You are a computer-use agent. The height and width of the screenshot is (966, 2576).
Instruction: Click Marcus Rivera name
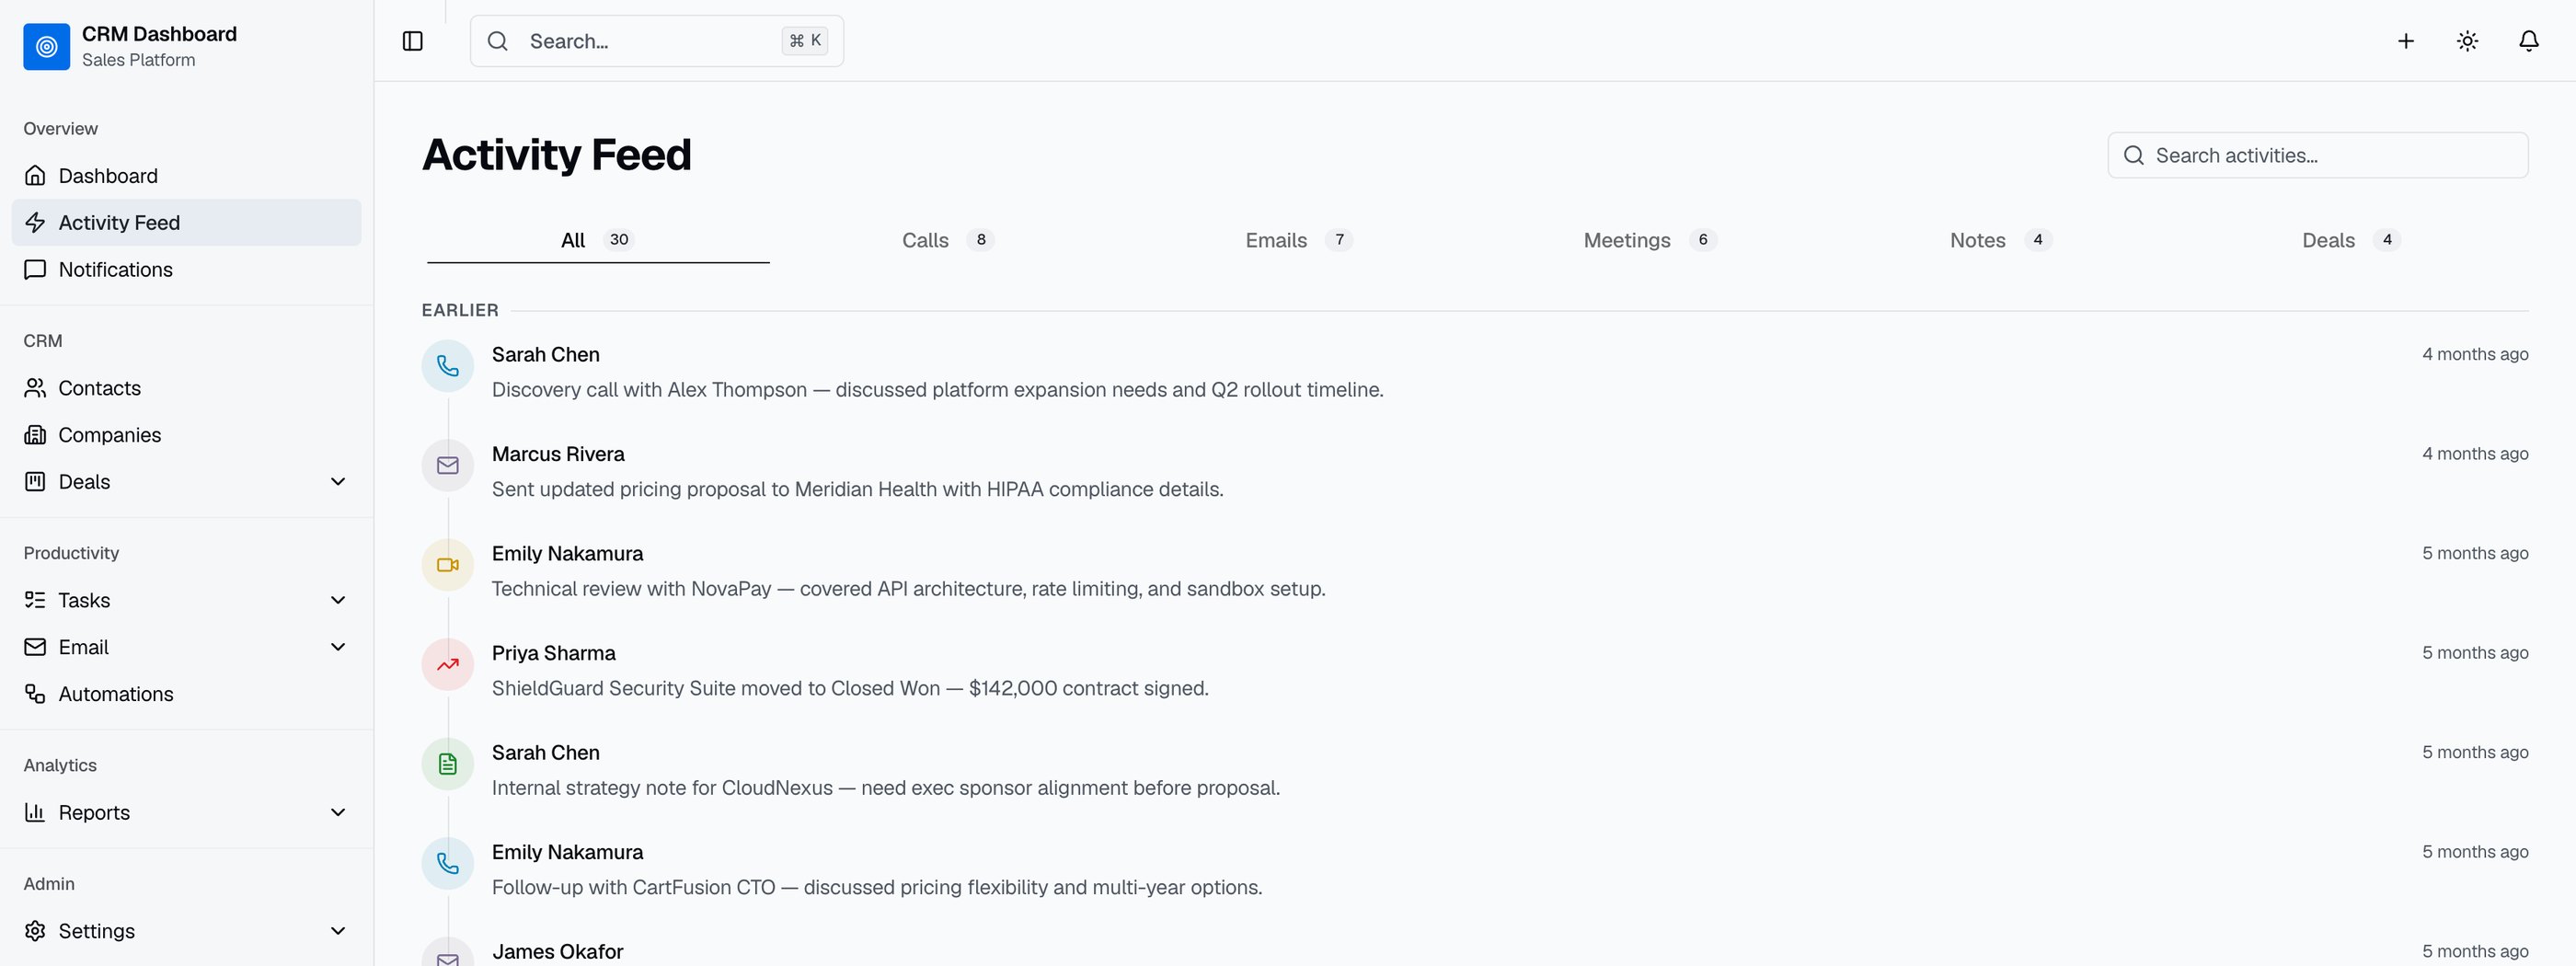(x=558, y=454)
